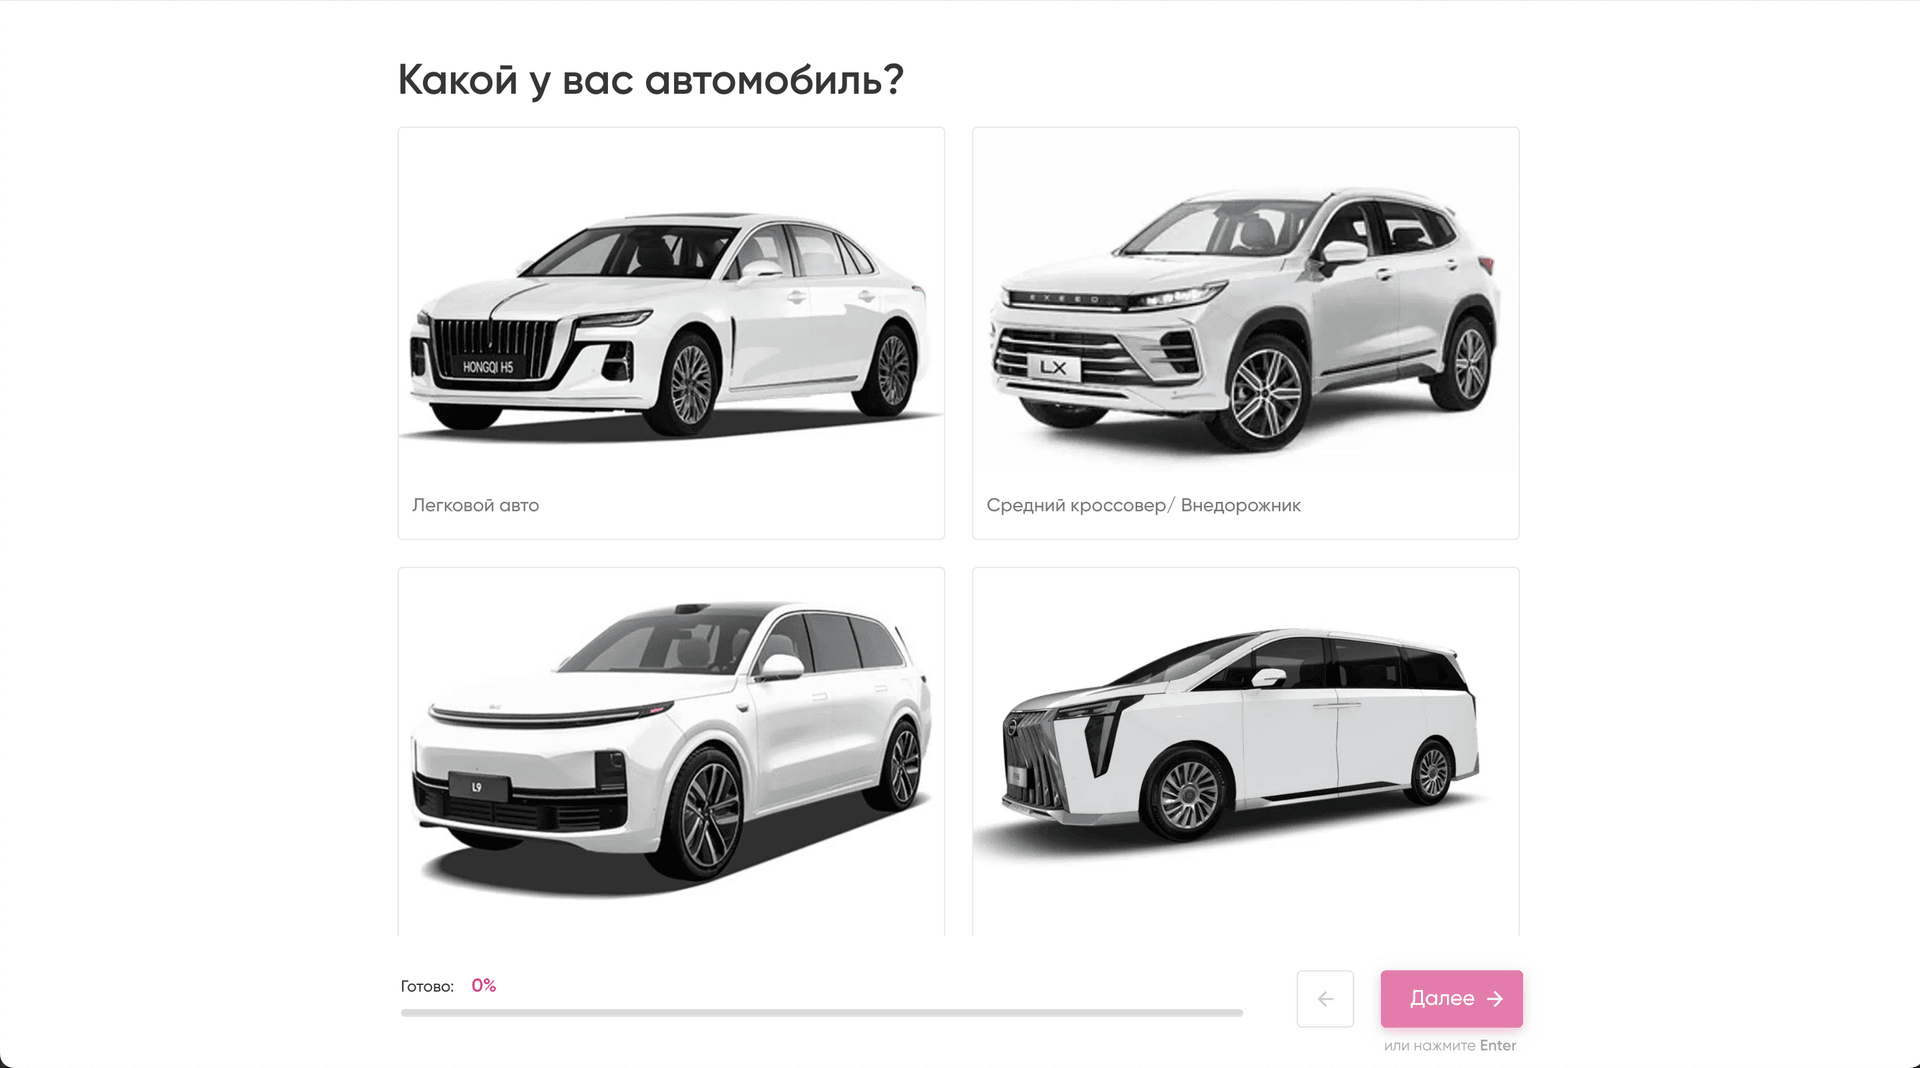Go back with the left arrow button
The width and height of the screenshot is (1920, 1068).
(x=1325, y=998)
